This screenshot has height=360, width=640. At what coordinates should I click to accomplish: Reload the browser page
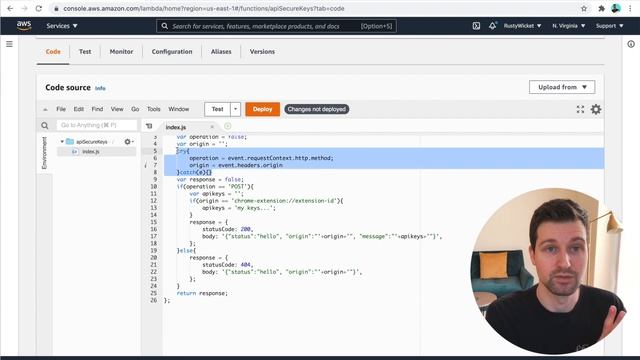(x=38, y=8)
